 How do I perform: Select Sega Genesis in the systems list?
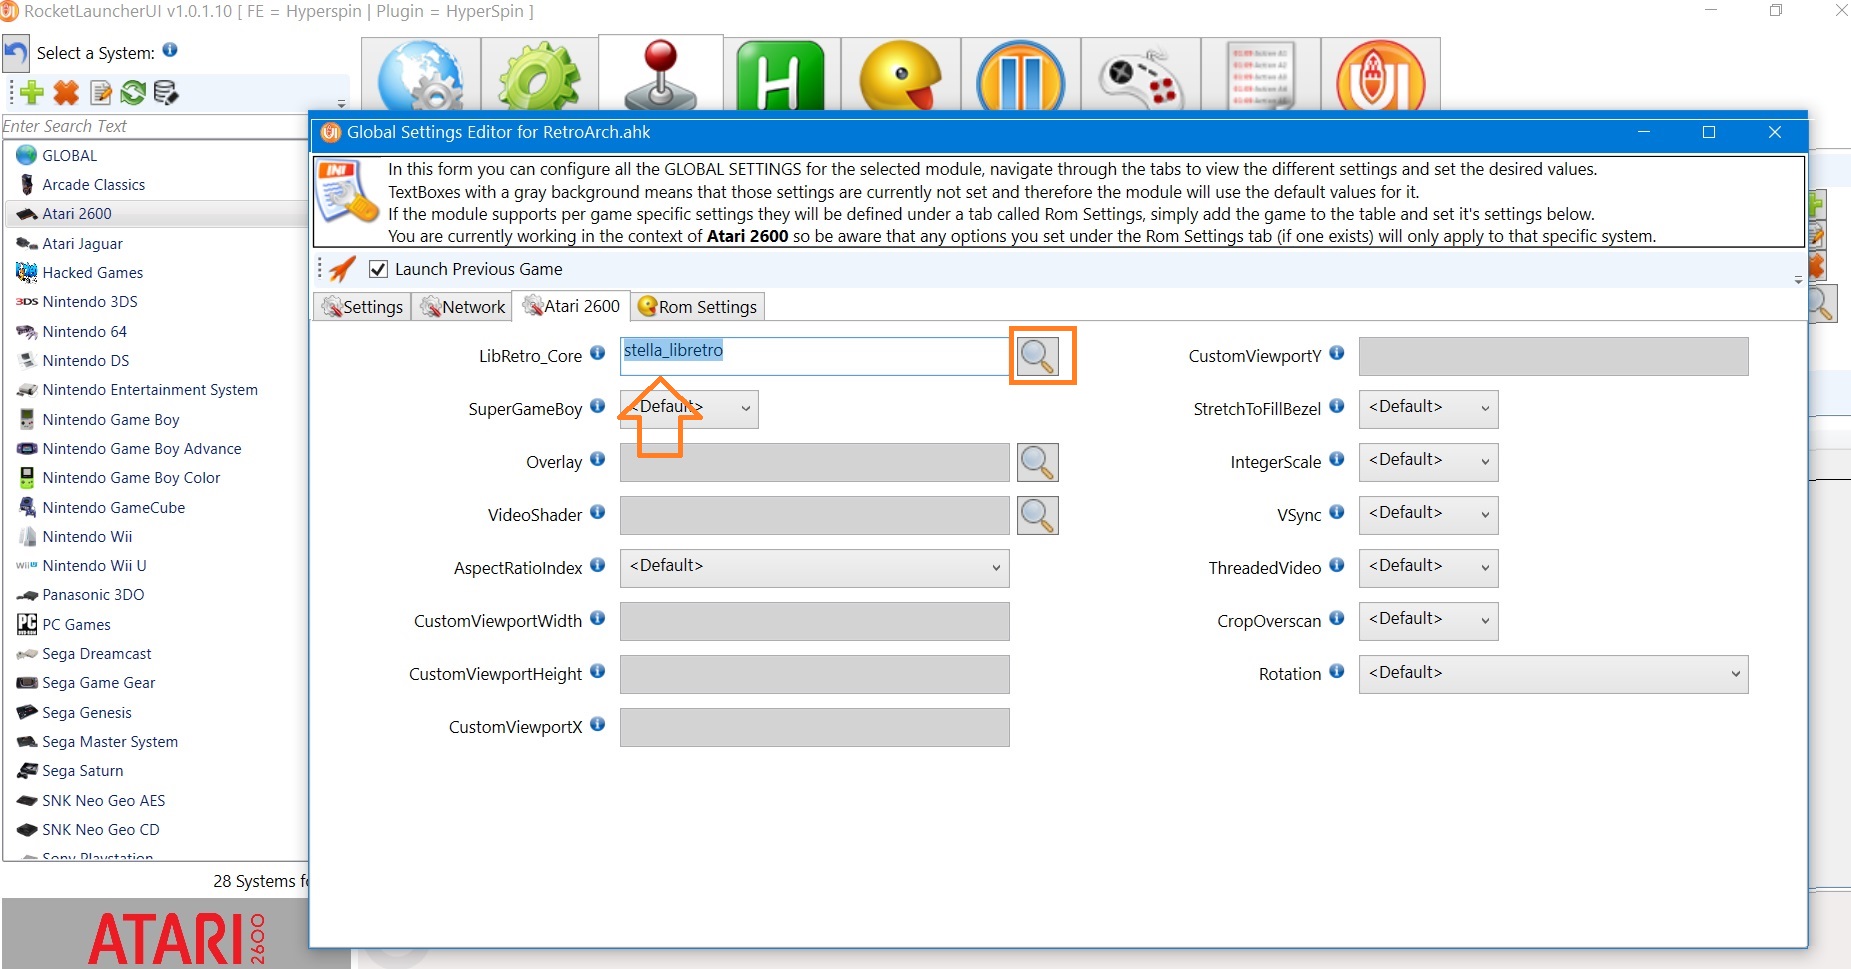pos(87,712)
